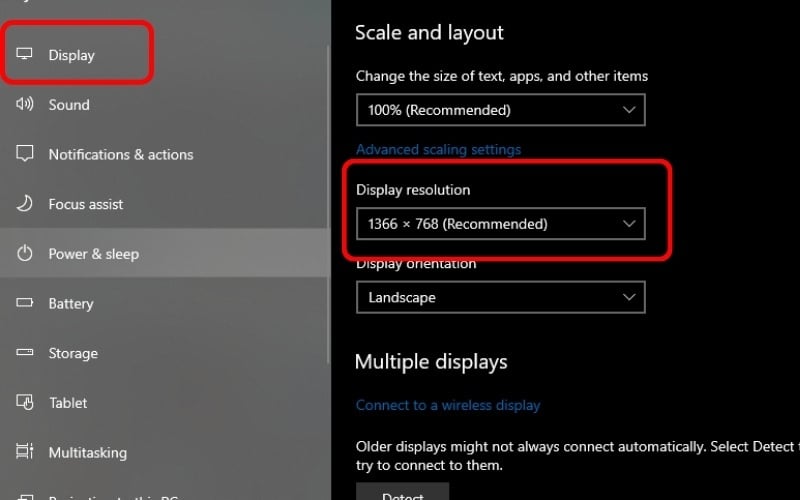
Task: Click Connect to a wireless display
Action: pyautogui.click(x=448, y=405)
